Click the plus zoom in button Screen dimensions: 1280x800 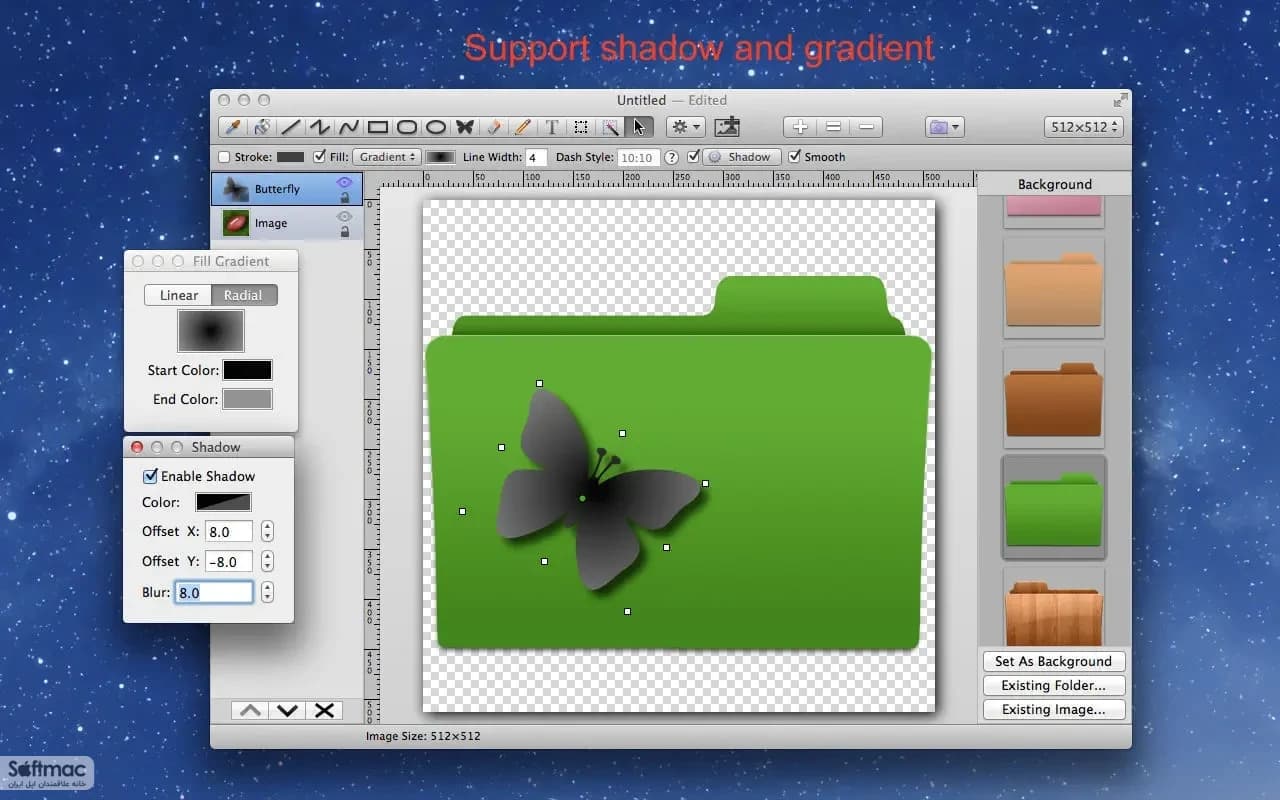pos(799,127)
